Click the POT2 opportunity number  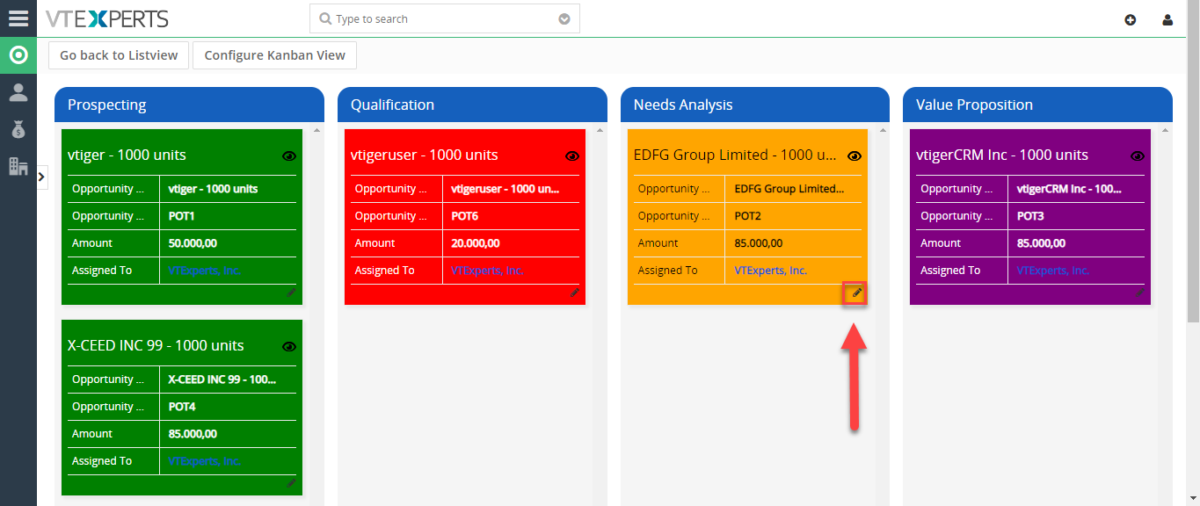coord(748,216)
